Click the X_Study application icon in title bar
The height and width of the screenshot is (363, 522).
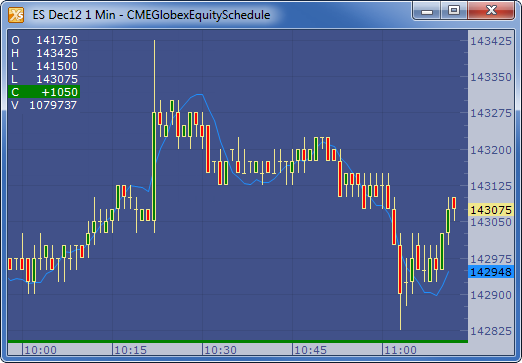pos(16,15)
